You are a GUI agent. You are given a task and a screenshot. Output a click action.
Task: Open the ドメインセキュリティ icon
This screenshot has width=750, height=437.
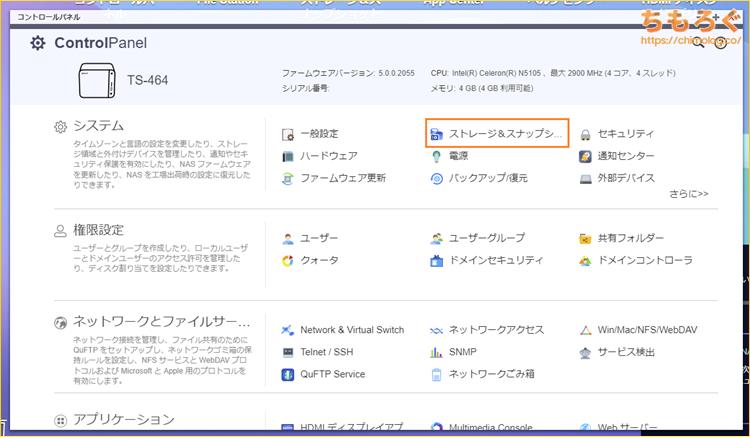point(436,261)
